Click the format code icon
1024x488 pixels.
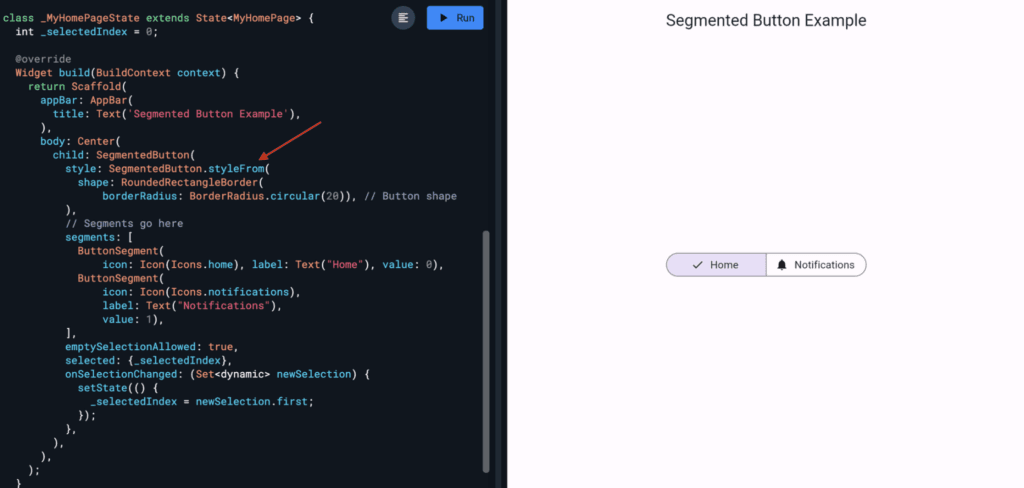[403, 18]
